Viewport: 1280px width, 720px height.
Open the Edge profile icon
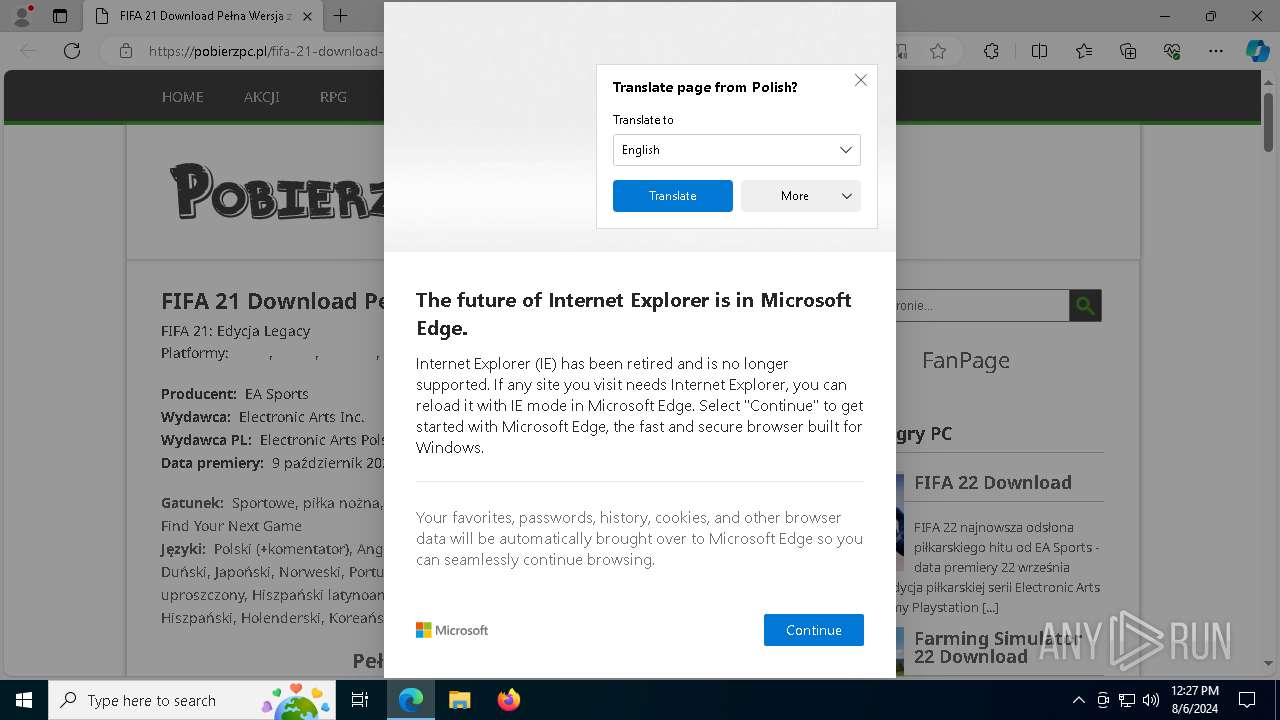coord(21,16)
